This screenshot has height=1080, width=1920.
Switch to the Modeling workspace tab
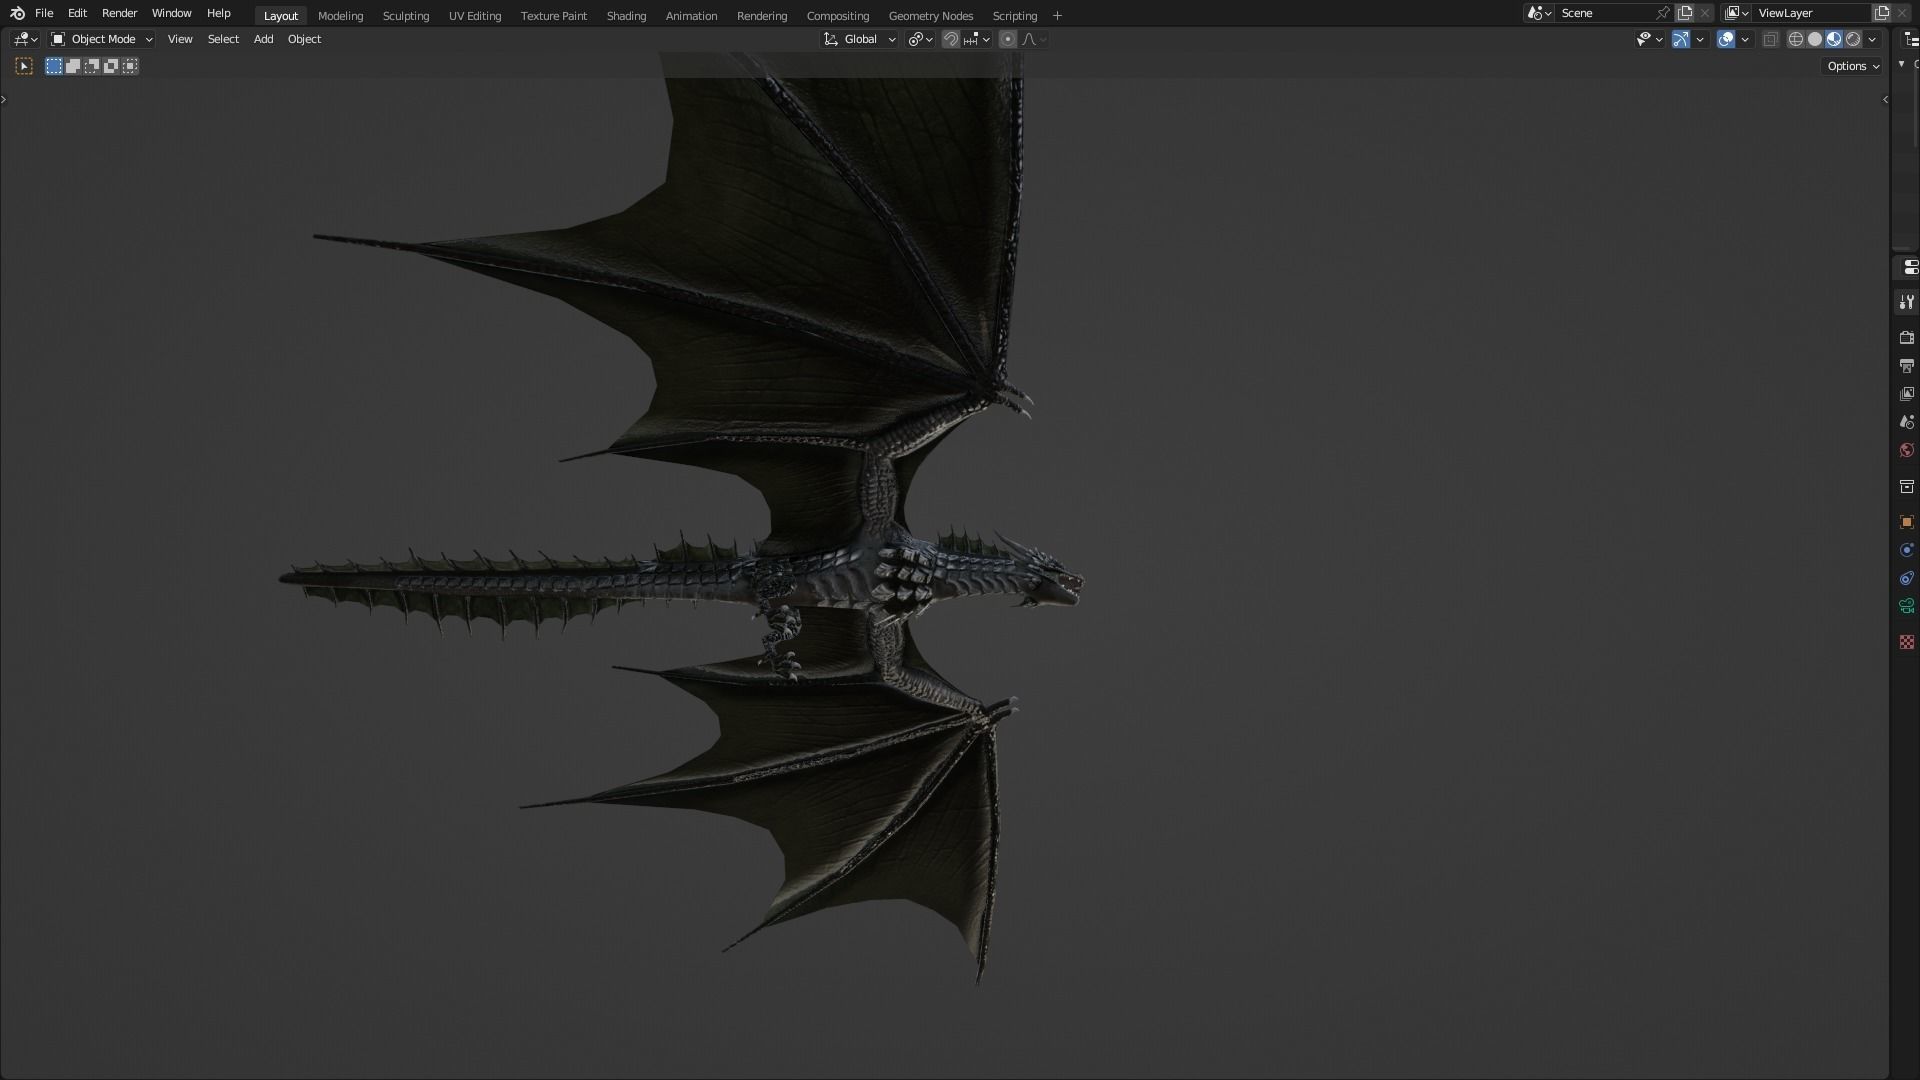pos(340,16)
